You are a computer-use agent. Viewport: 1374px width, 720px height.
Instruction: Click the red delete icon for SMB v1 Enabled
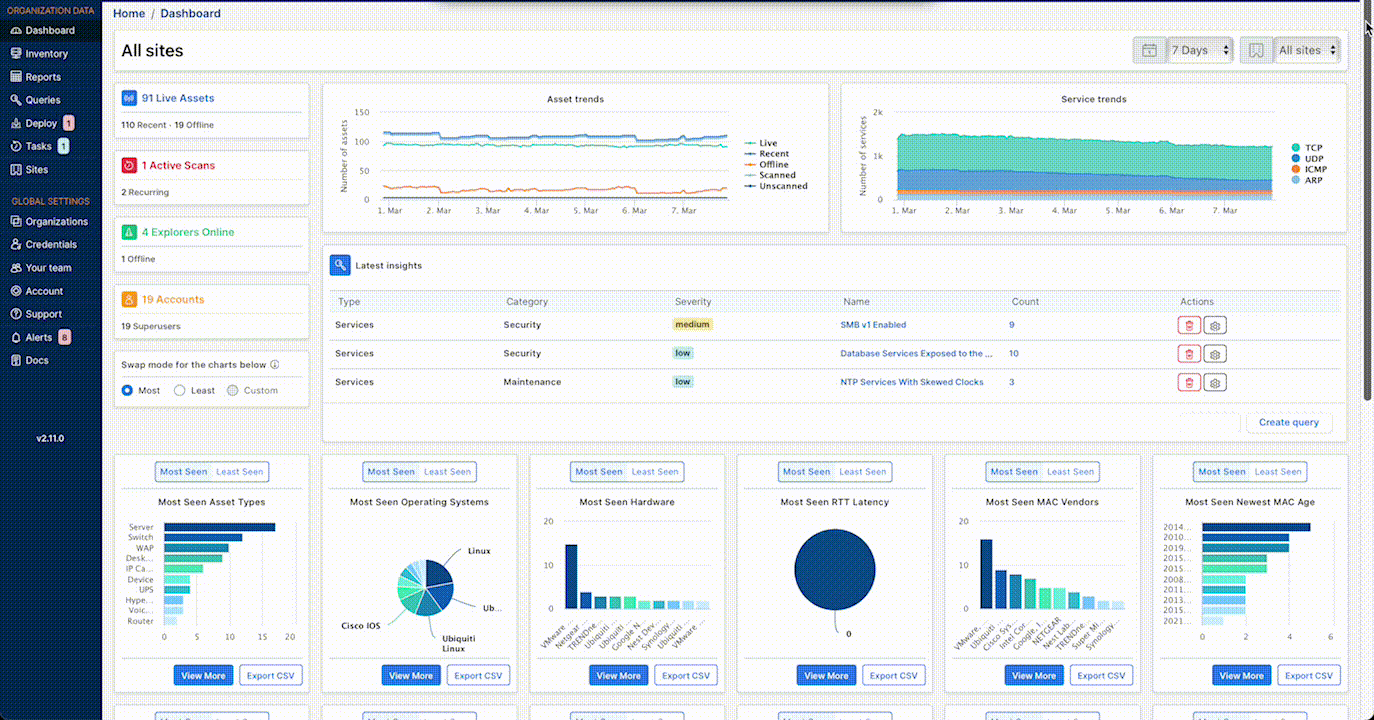pos(1188,325)
